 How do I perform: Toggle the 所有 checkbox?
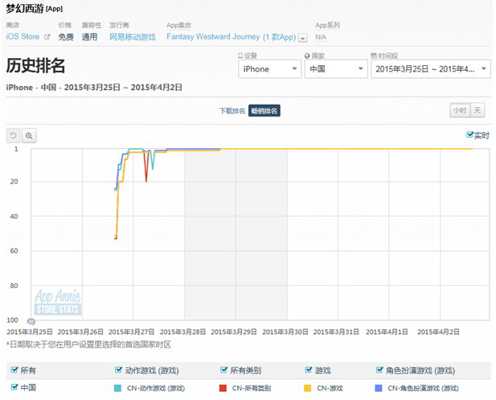coord(14,370)
